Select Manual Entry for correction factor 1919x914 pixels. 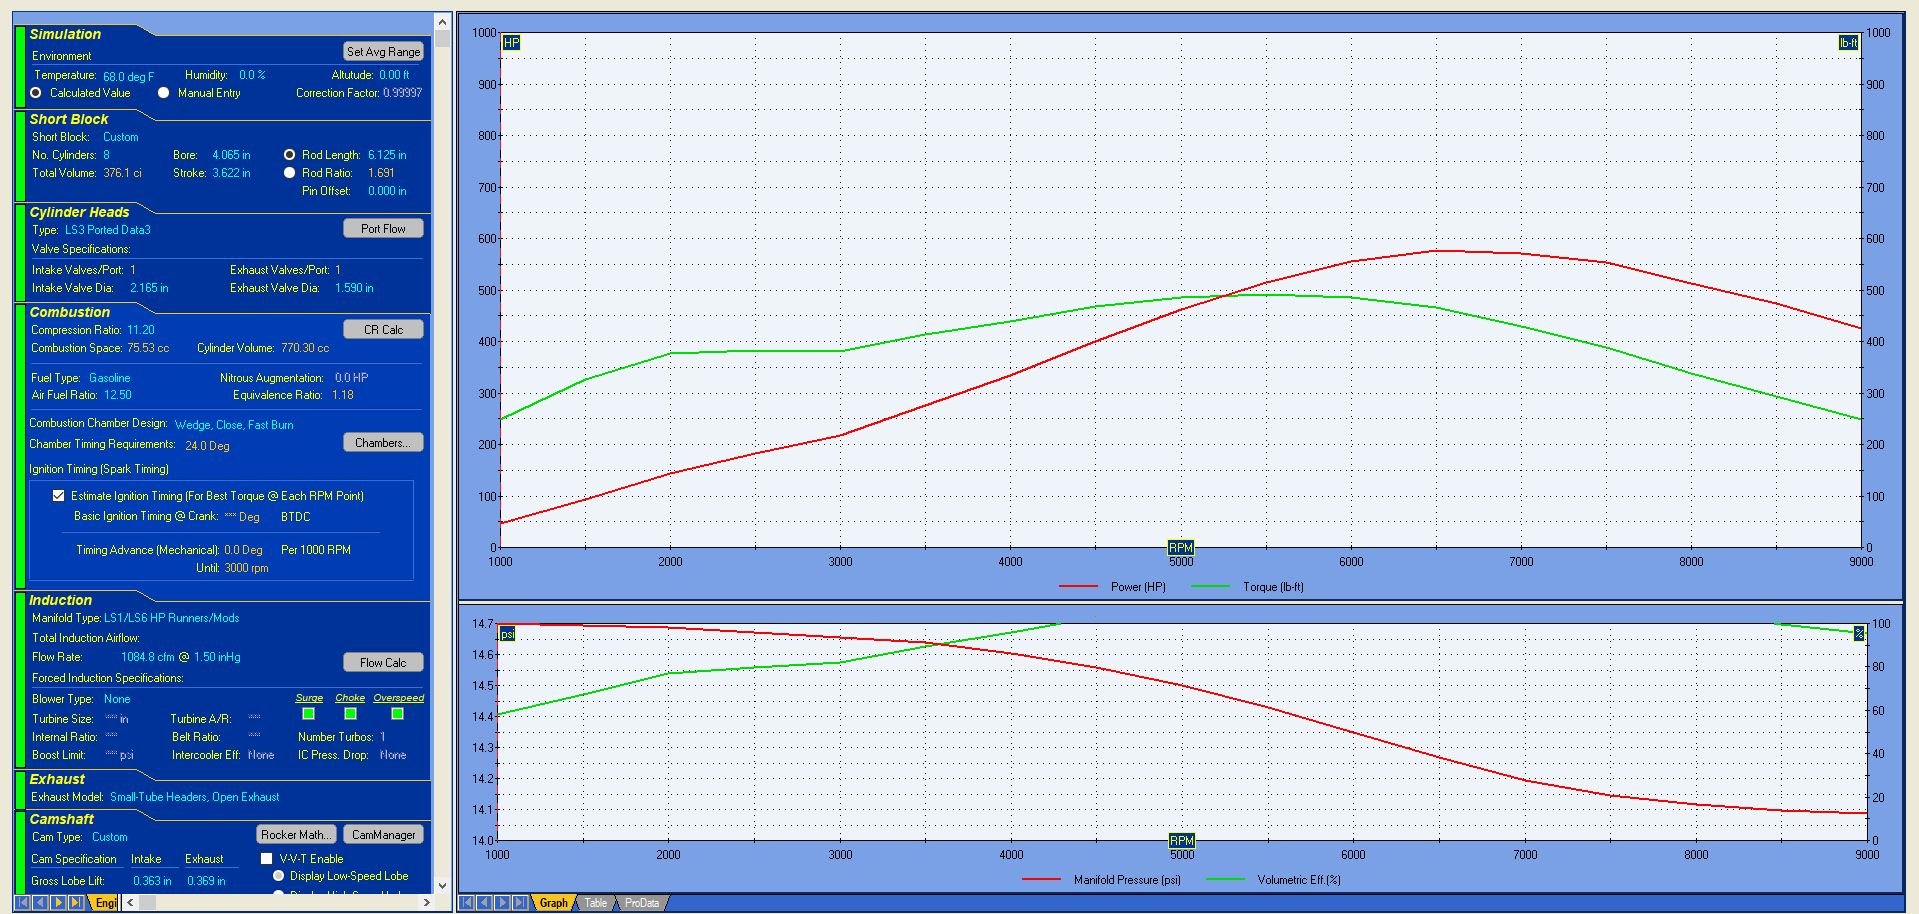[x=163, y=92]
